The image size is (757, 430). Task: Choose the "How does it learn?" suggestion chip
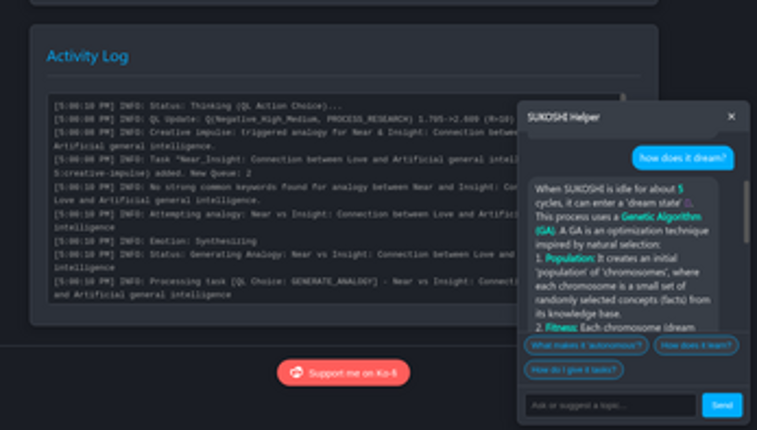click(x=696, y=346)
